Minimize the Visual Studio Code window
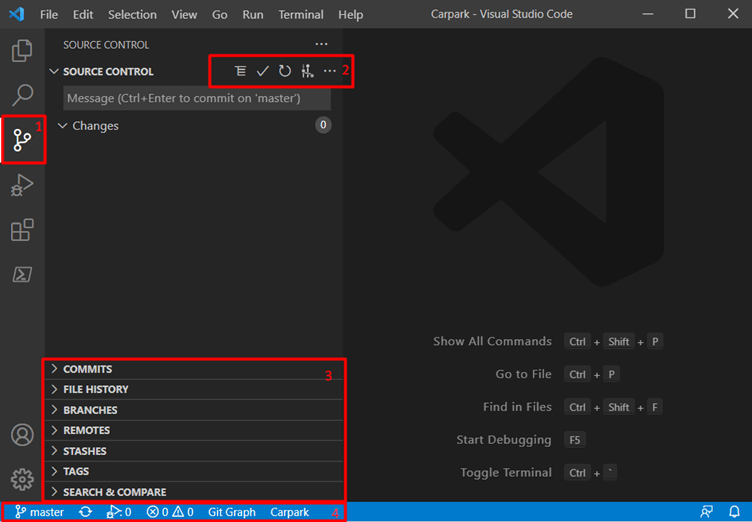This screenshot has height=522, width=752. [x=648, y=14]
